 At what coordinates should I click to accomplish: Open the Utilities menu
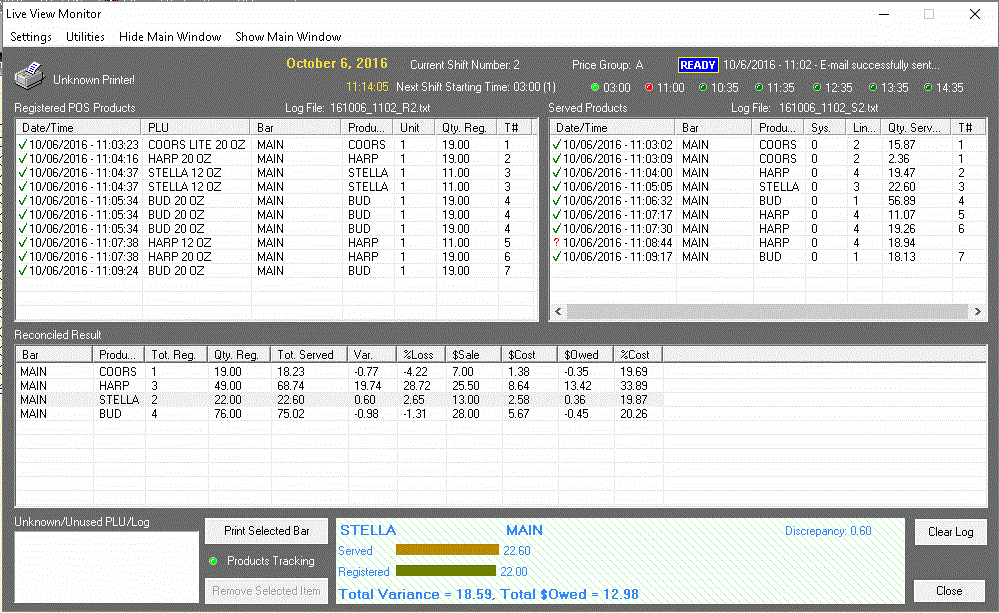point(85,37)
